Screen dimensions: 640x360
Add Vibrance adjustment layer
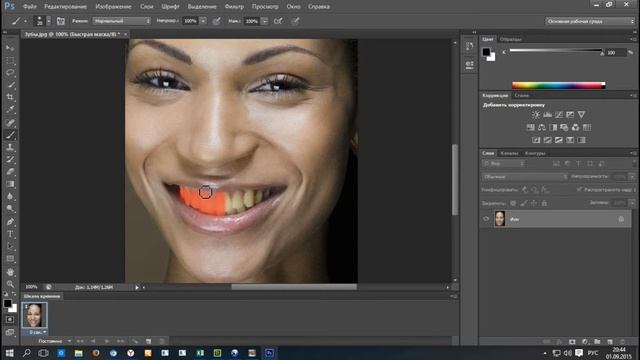(x=581, y=115)
